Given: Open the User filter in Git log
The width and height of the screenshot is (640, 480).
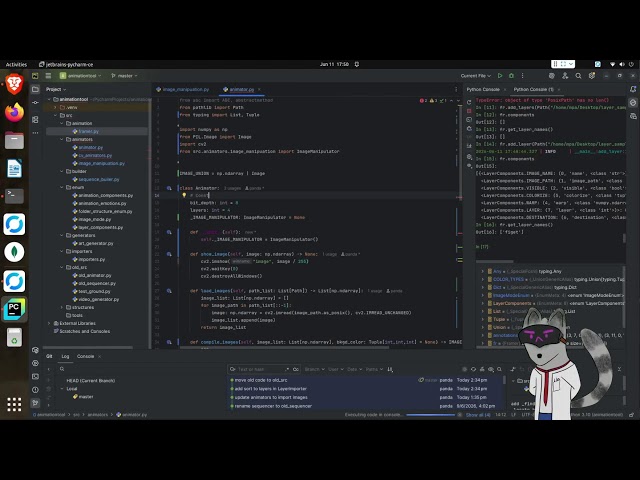Looking at the screenshot, I should (x=336, y=369).
